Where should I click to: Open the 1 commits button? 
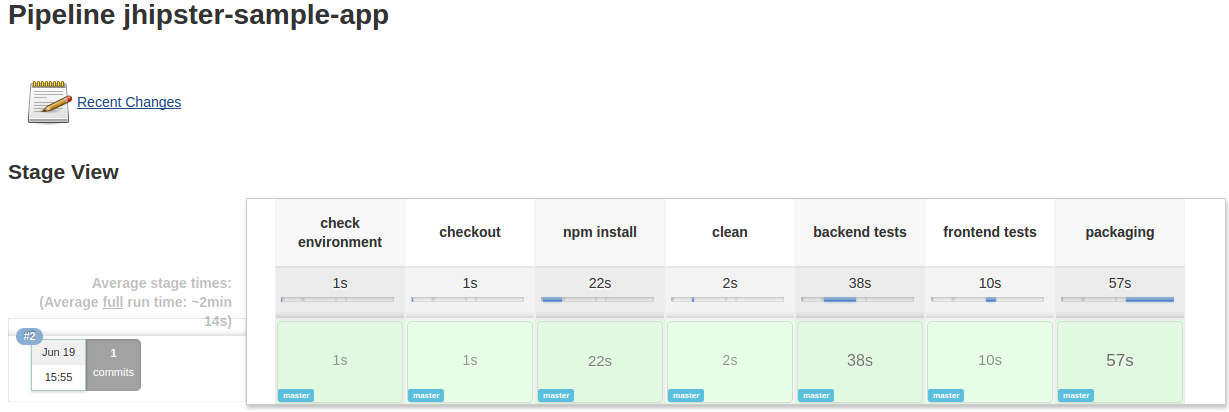(x=113, y=364)
